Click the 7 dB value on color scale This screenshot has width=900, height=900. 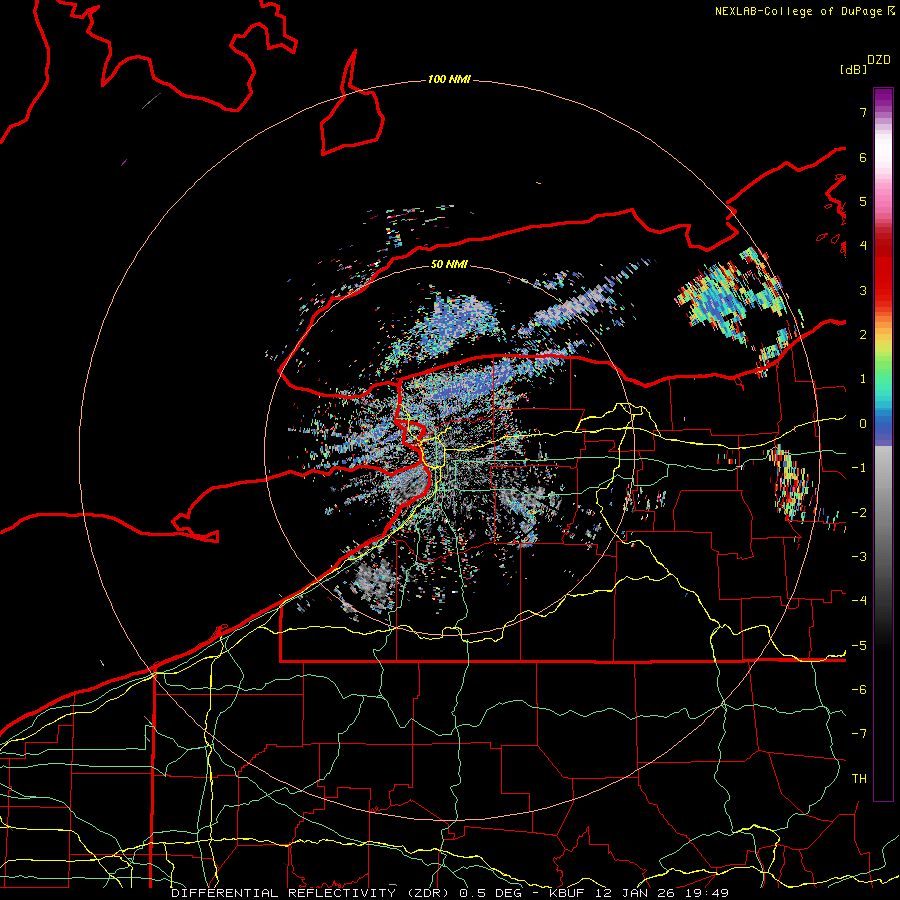point(863,112)
